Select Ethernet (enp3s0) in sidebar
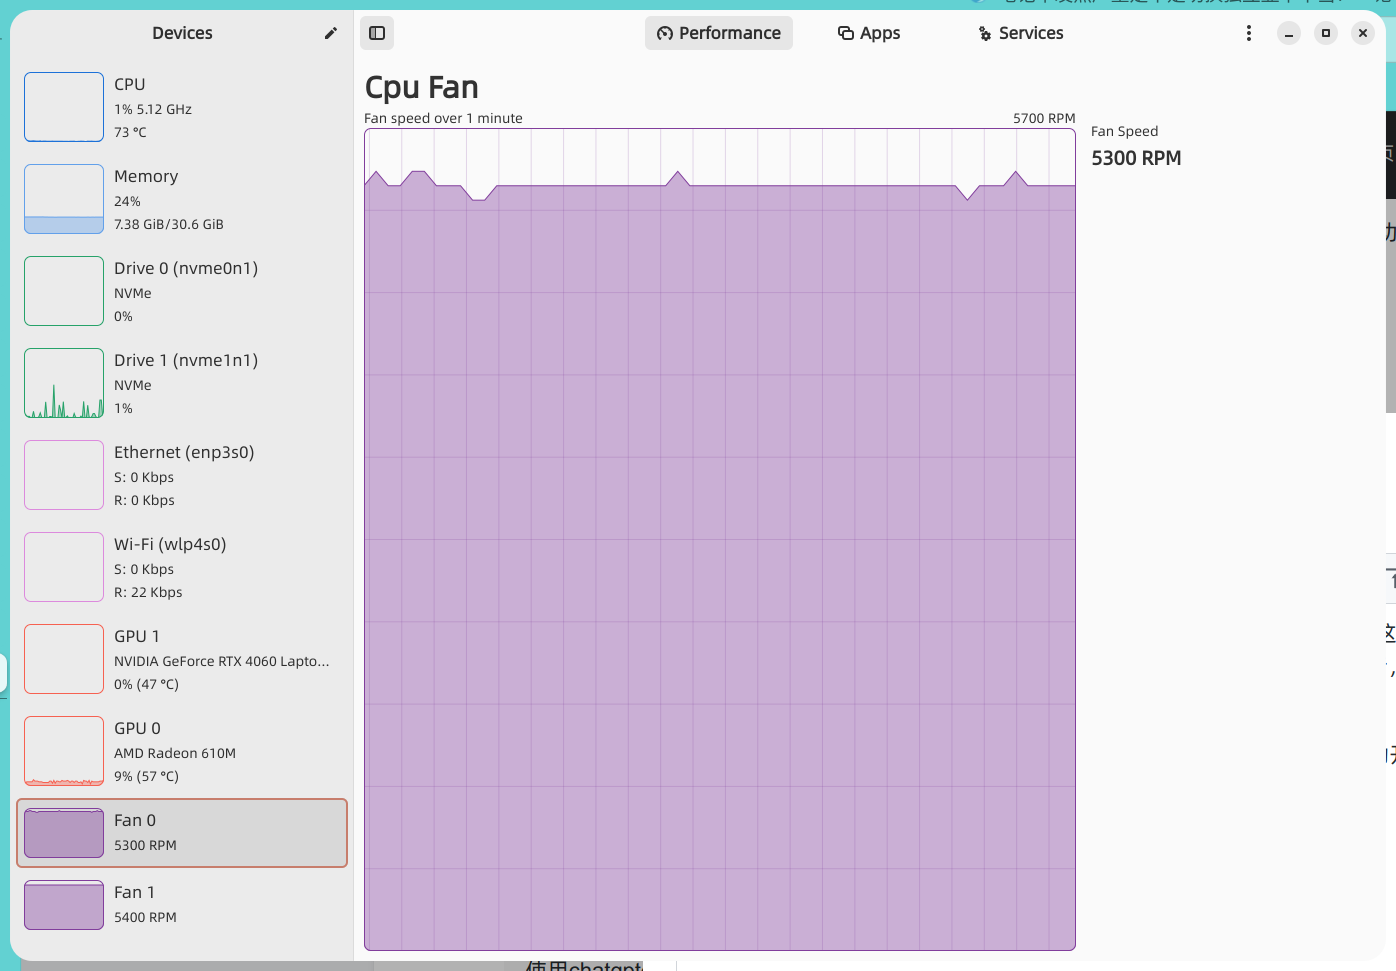This screenshot has height=971, width=1396. point(182,475)
